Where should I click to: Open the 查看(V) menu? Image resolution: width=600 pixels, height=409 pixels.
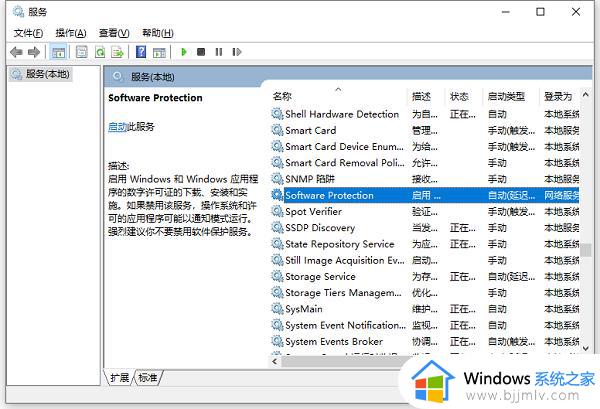point(114,33)
